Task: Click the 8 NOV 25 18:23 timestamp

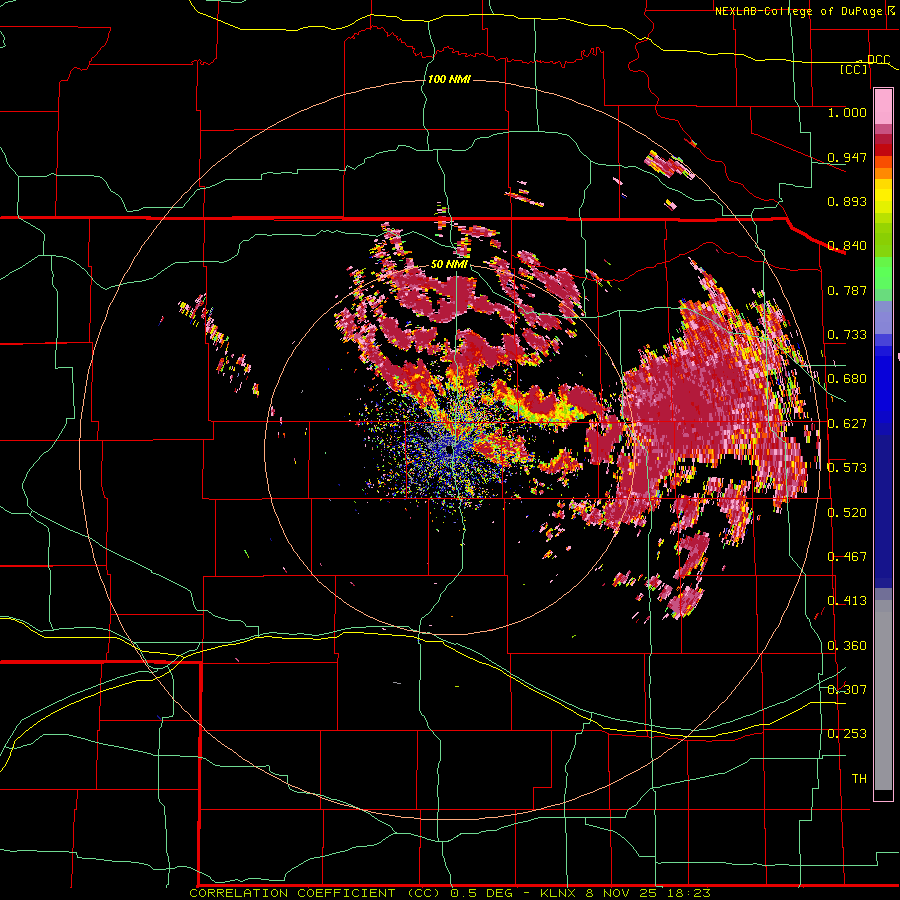Action: (648, 893)
